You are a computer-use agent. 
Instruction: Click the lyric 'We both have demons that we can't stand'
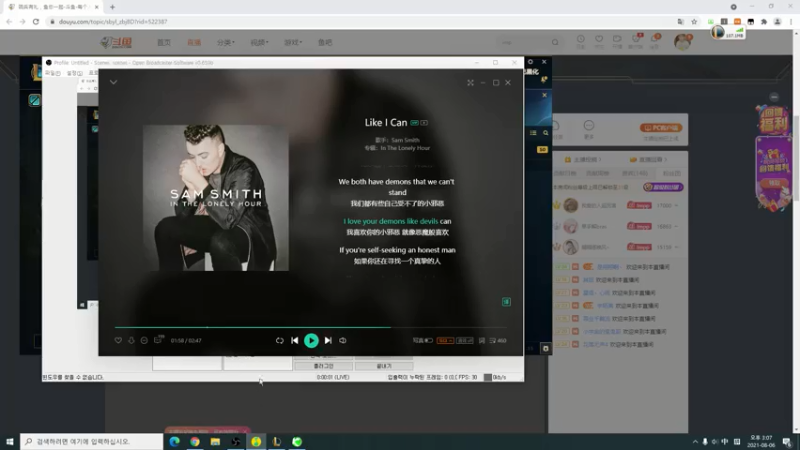pos(396,187)
